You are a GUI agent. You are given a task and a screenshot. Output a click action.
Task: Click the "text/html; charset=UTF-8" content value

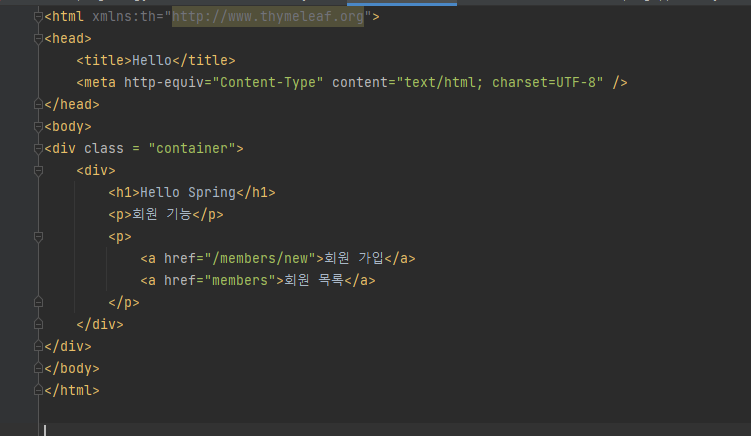tap(500, 83)
